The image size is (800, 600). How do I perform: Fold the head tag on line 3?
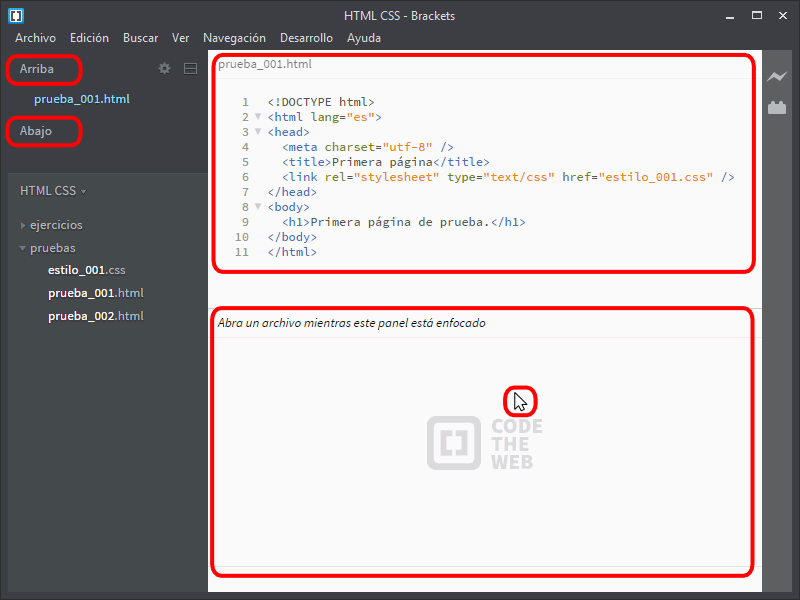pos(258,132)
